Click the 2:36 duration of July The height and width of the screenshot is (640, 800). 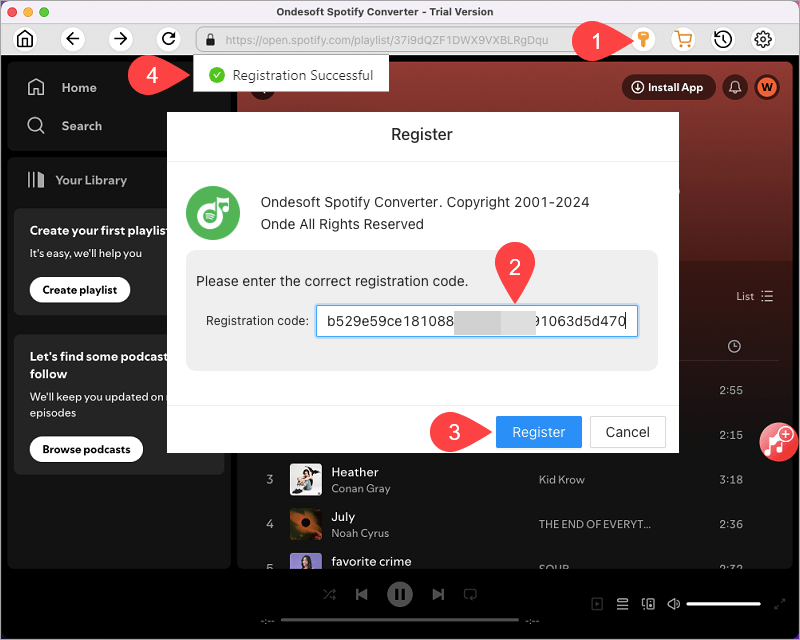731,524
